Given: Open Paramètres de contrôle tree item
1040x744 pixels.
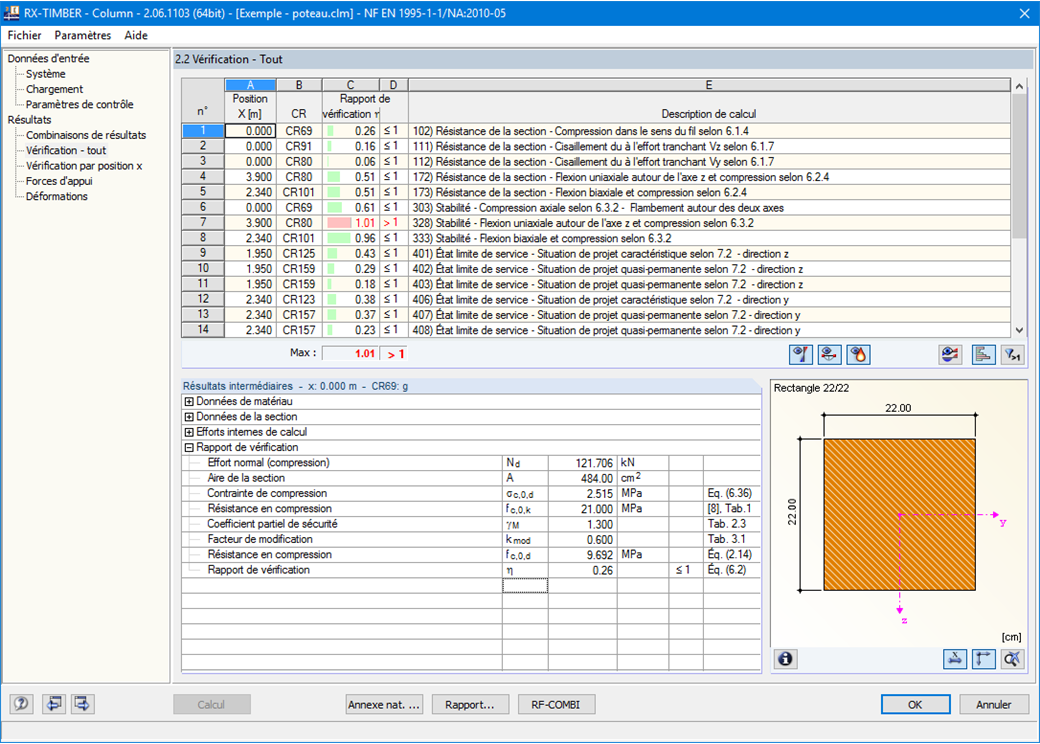Looking at the screenshot, I should click(x=80, y=104).
